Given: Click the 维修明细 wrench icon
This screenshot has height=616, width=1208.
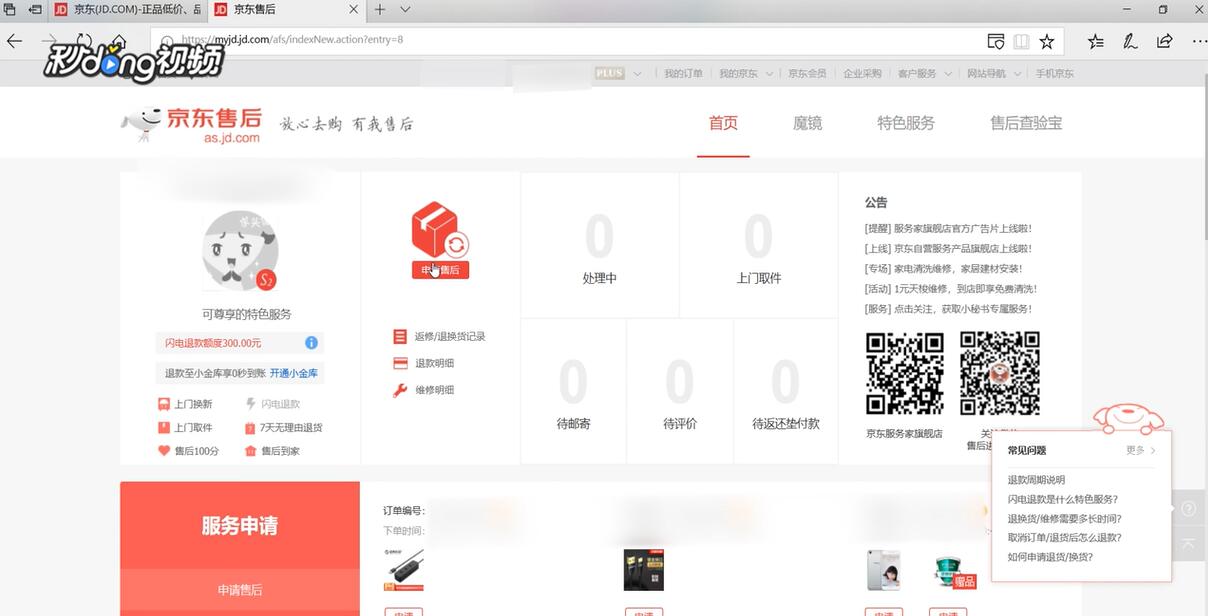Looking at the screenshot, I should (400, 390).
